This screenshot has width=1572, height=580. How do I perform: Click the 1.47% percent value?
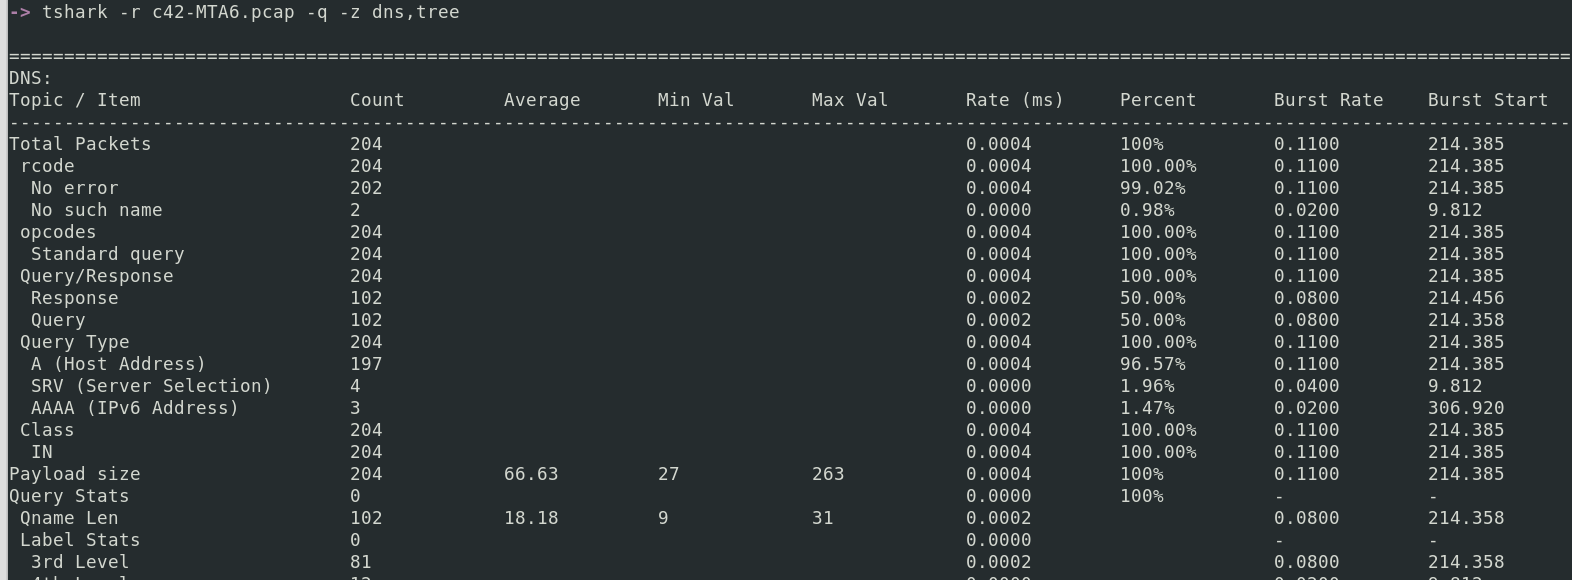coord(1147,408)
